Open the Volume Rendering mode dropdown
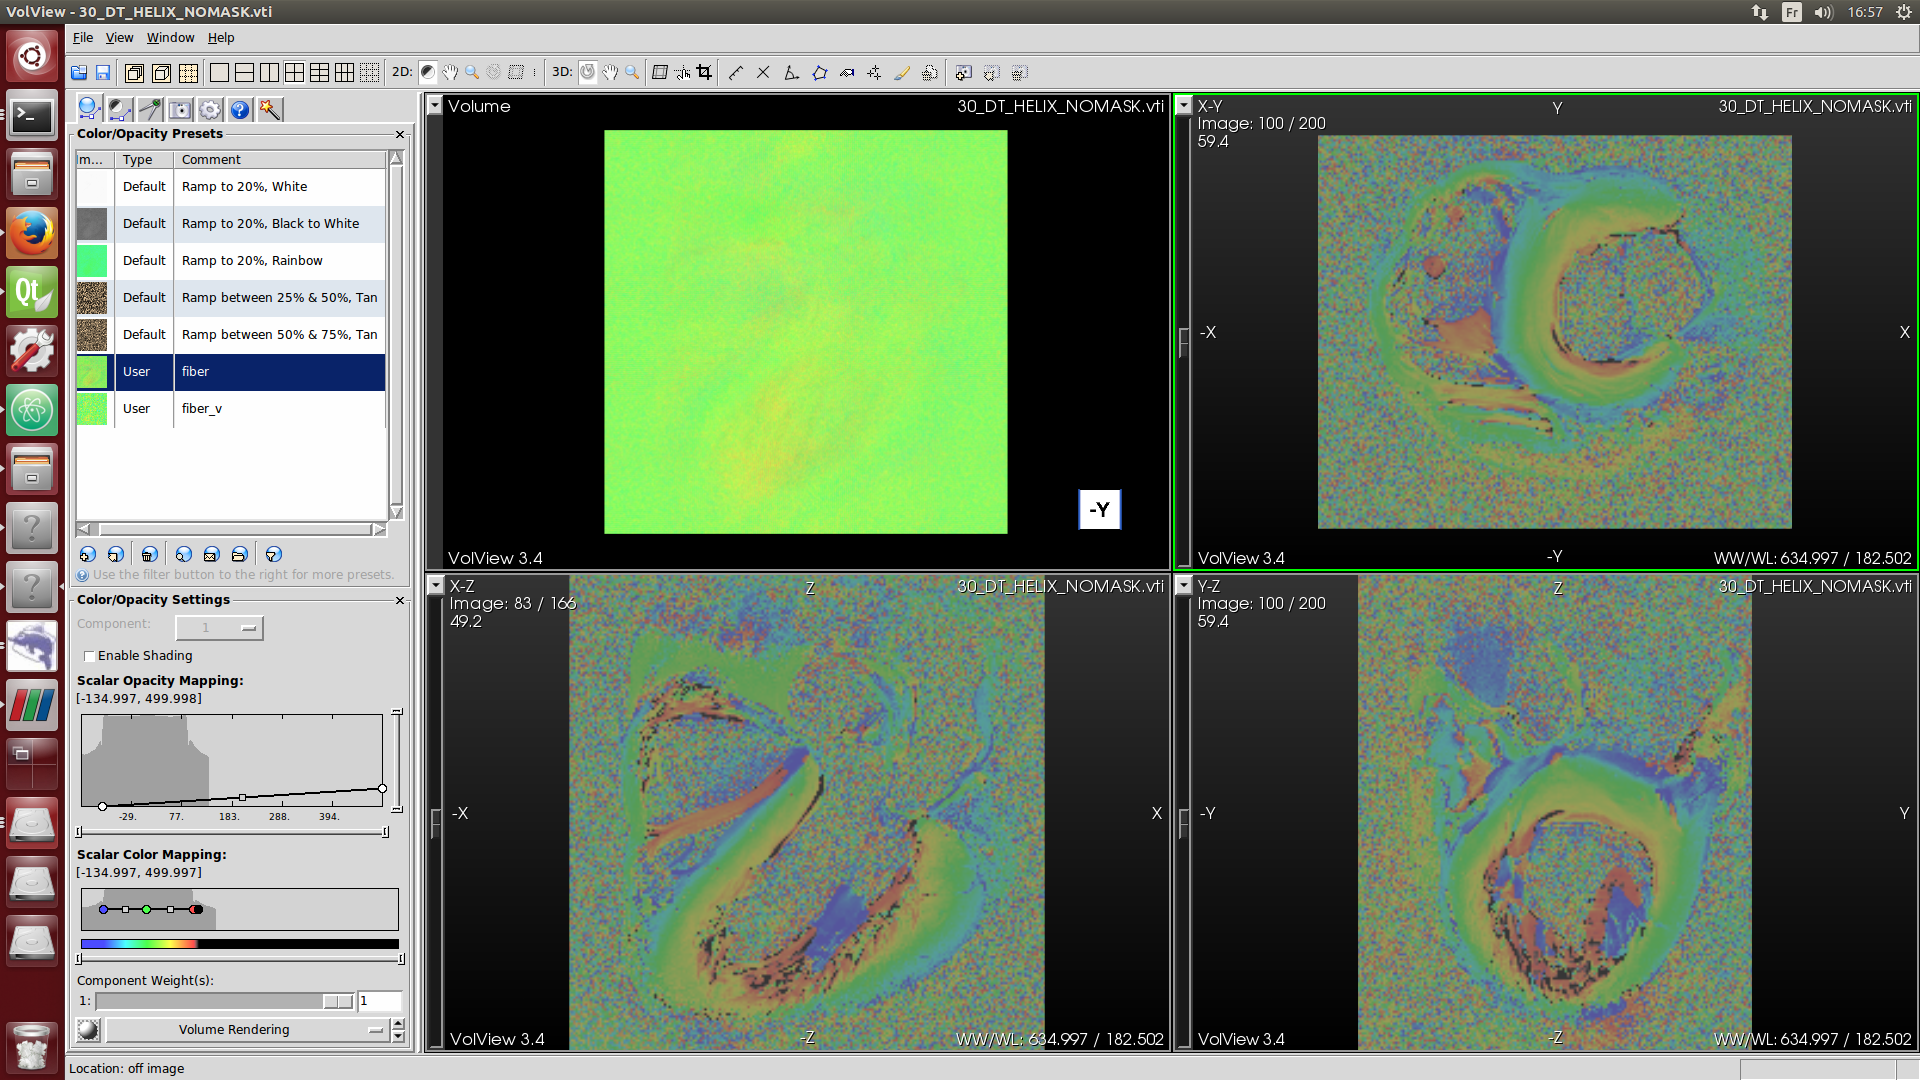This screenshot has width=1920, height=1080. coord(246,1030)
